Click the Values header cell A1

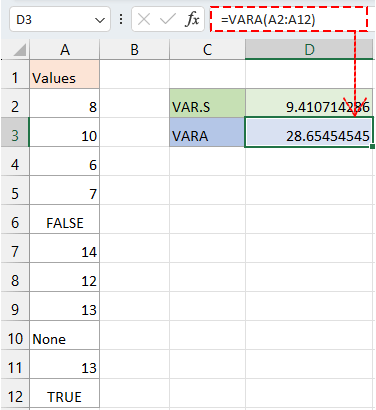point(65,75)
